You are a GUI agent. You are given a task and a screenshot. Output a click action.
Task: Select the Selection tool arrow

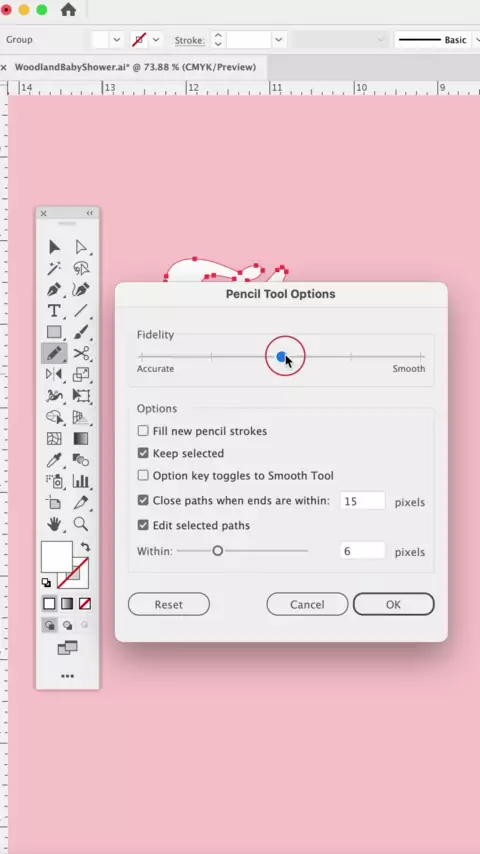[54, 247]
